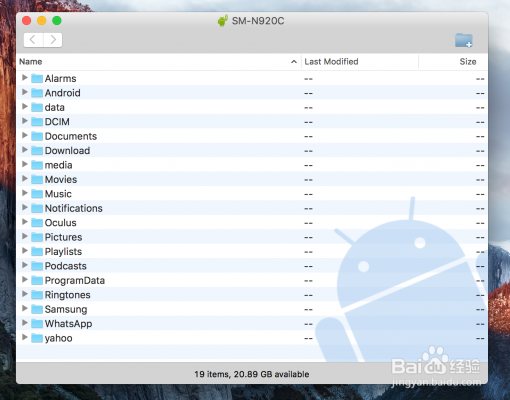Toggle the sort direction arrow in Name column
510x400 pixels.
tap(294, 62)
